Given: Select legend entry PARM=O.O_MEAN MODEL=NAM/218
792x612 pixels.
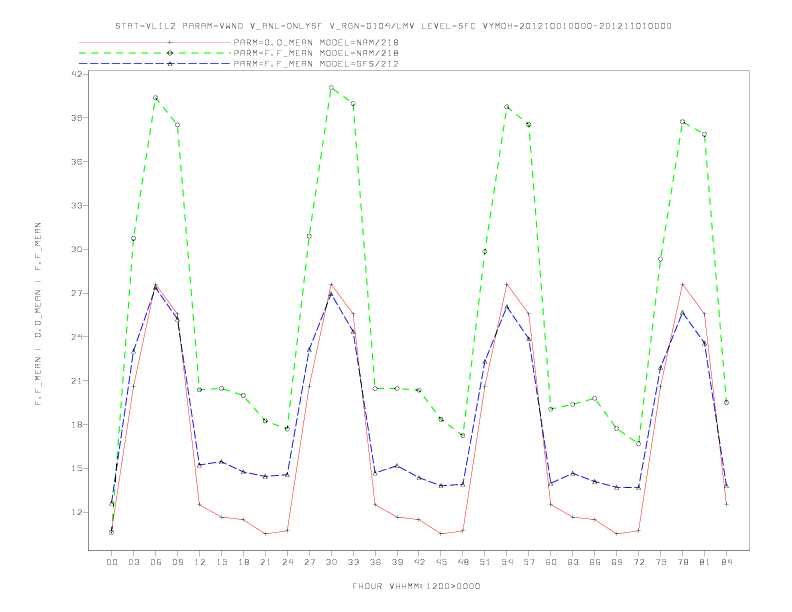Looking at the screenshot, I should coord(316,43).
